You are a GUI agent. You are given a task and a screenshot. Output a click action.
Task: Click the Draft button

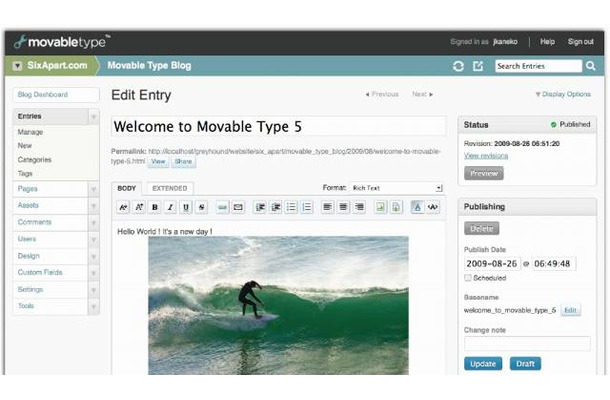(x=525, y=364)
